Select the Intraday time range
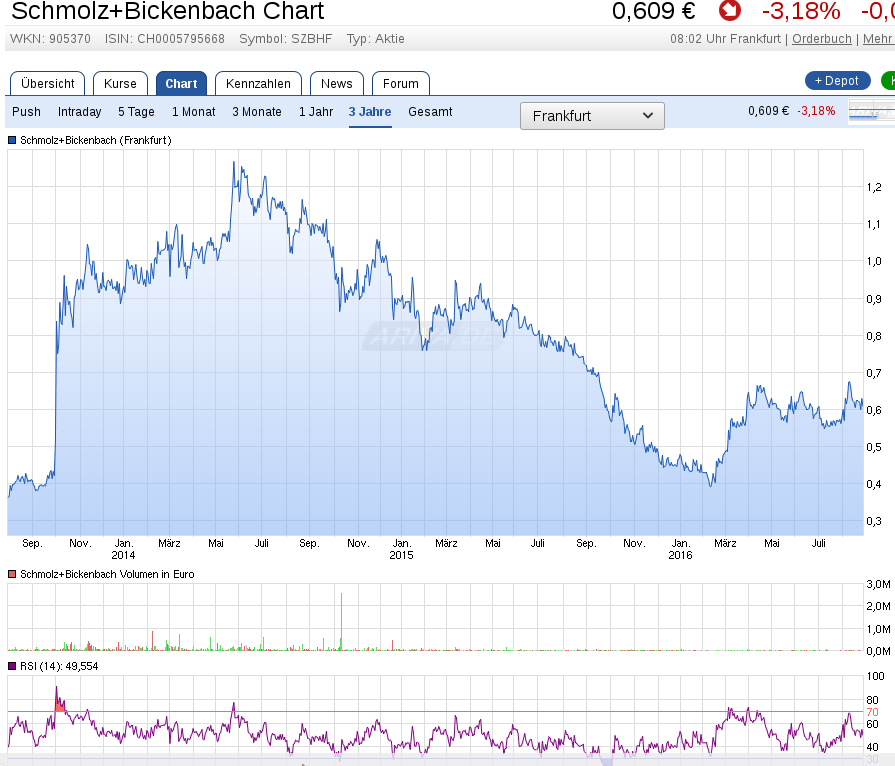The image size is (895, 766). (79, 112)
